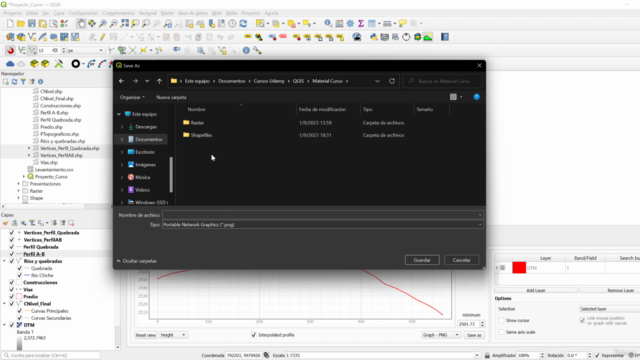The height and width of the screenshot is (360, 640).
Task: Click the red DTM color swatch
Action: coord(519,268)
